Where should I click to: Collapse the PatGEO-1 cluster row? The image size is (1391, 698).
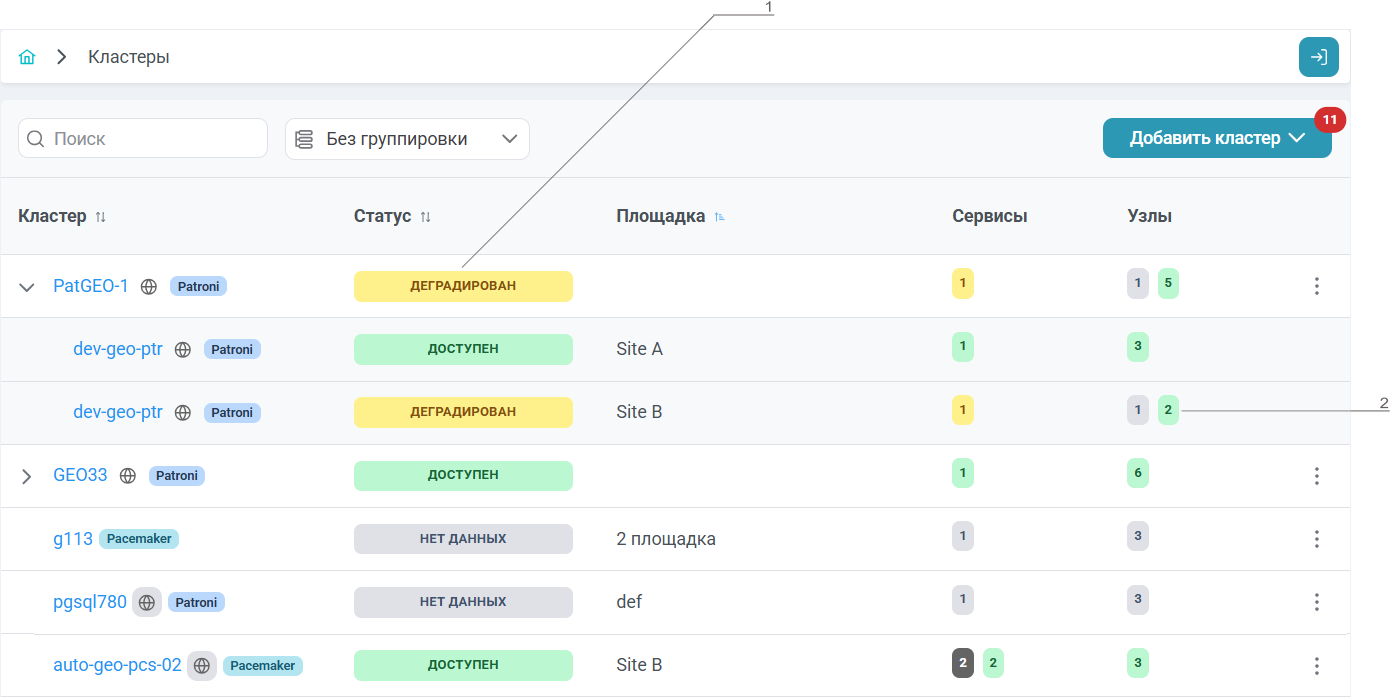pyautogui.click(x=27, y=287)
